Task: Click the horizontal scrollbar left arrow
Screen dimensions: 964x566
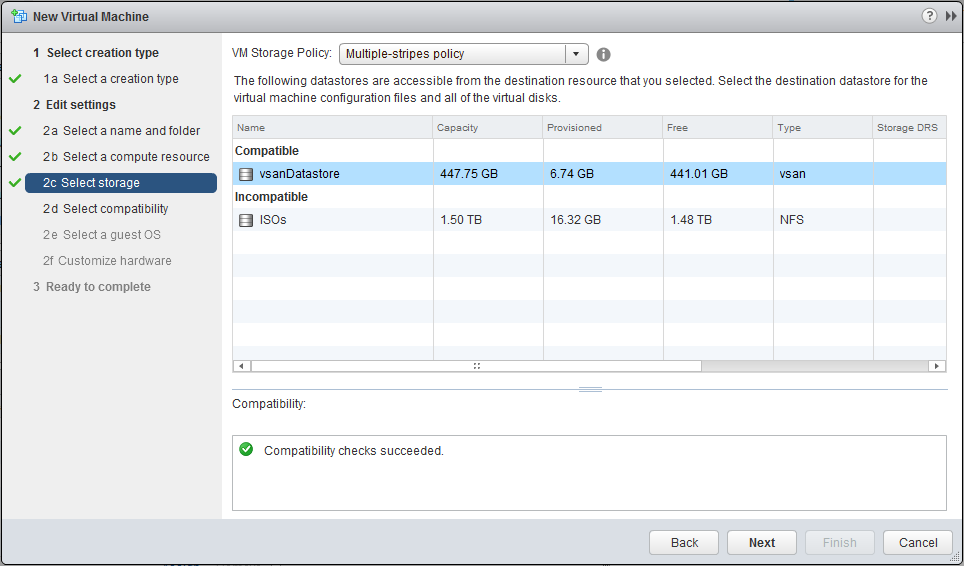Action: coord(242,366)
